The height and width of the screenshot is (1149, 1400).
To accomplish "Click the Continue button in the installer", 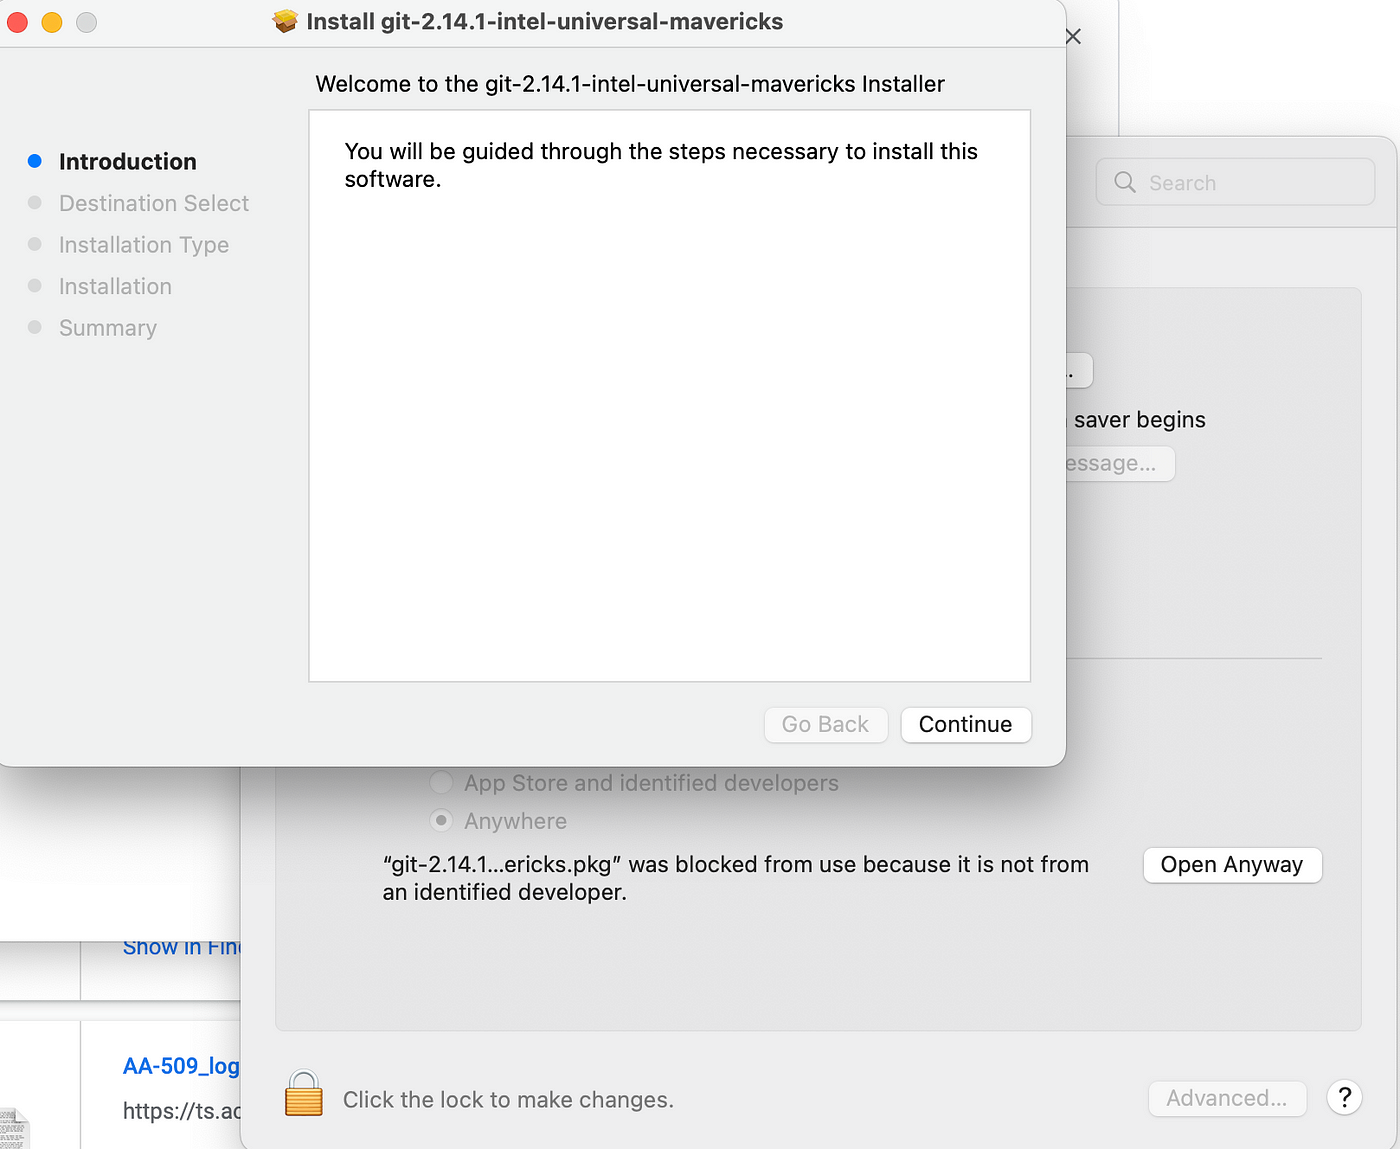I will click(965, 725).
